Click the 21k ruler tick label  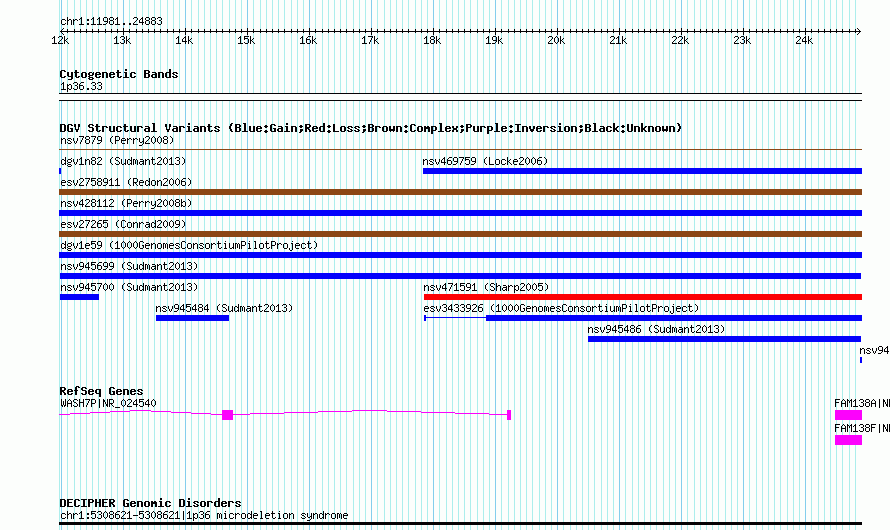(618, 40)
